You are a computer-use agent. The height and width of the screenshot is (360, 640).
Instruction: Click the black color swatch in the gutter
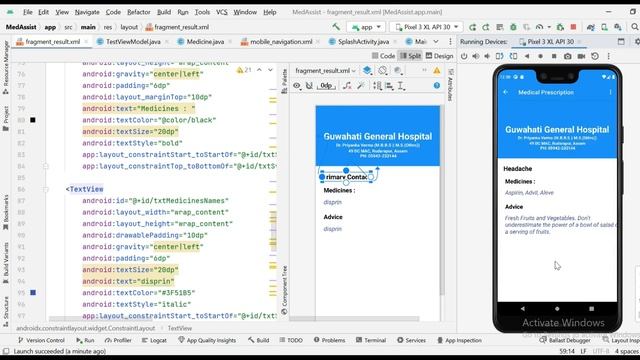pos(33,120)
